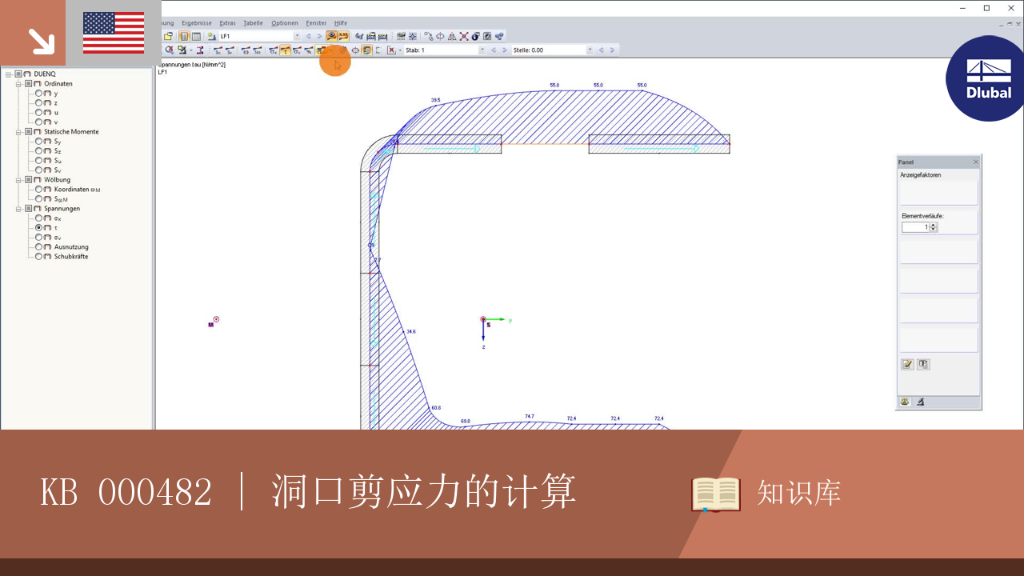Close the Panel window

pyautogui.click(x=976, y=162)
